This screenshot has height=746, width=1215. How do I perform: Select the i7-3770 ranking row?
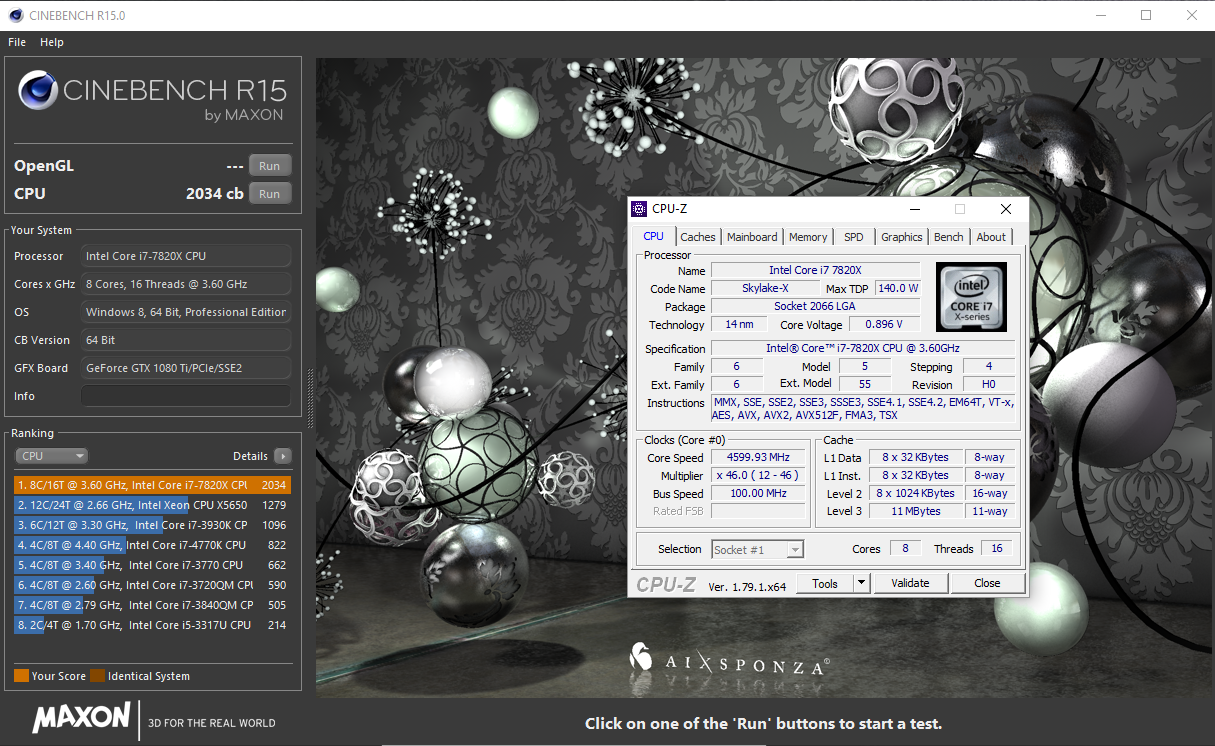click(x=153, y=565)
